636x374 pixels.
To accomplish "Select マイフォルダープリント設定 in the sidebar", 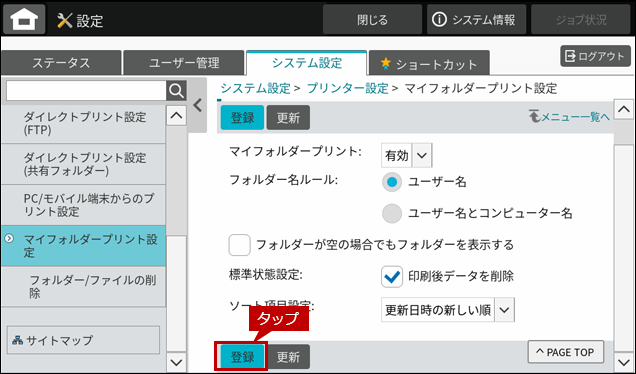I will point(84,246).
